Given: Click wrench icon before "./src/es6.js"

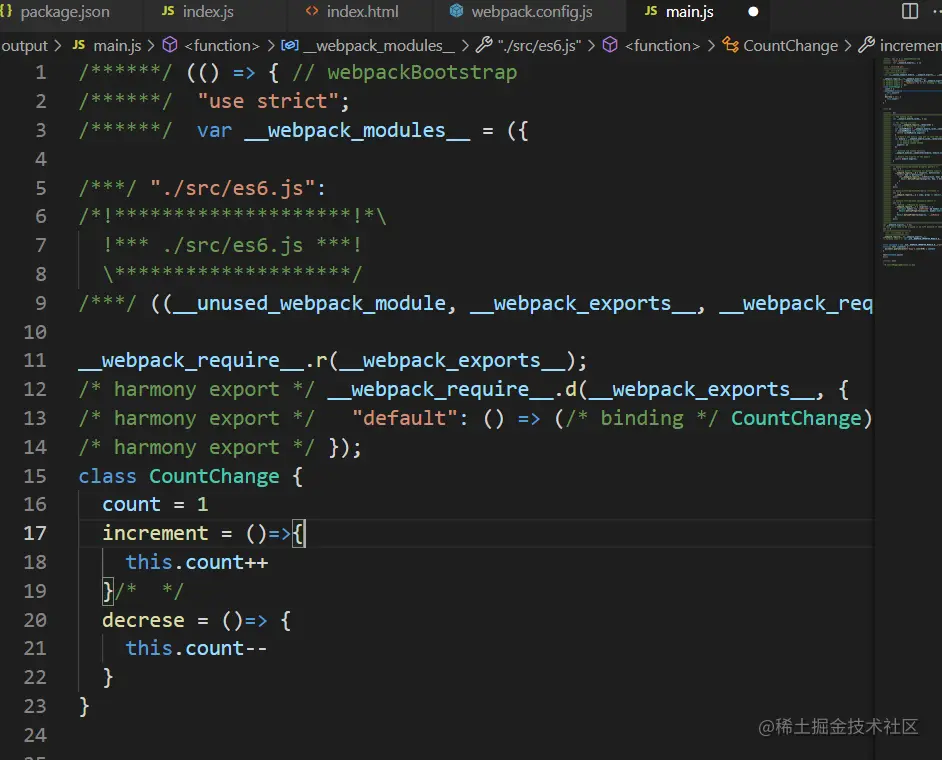Looking at the screenshot, I should click(x=484, y=45).
